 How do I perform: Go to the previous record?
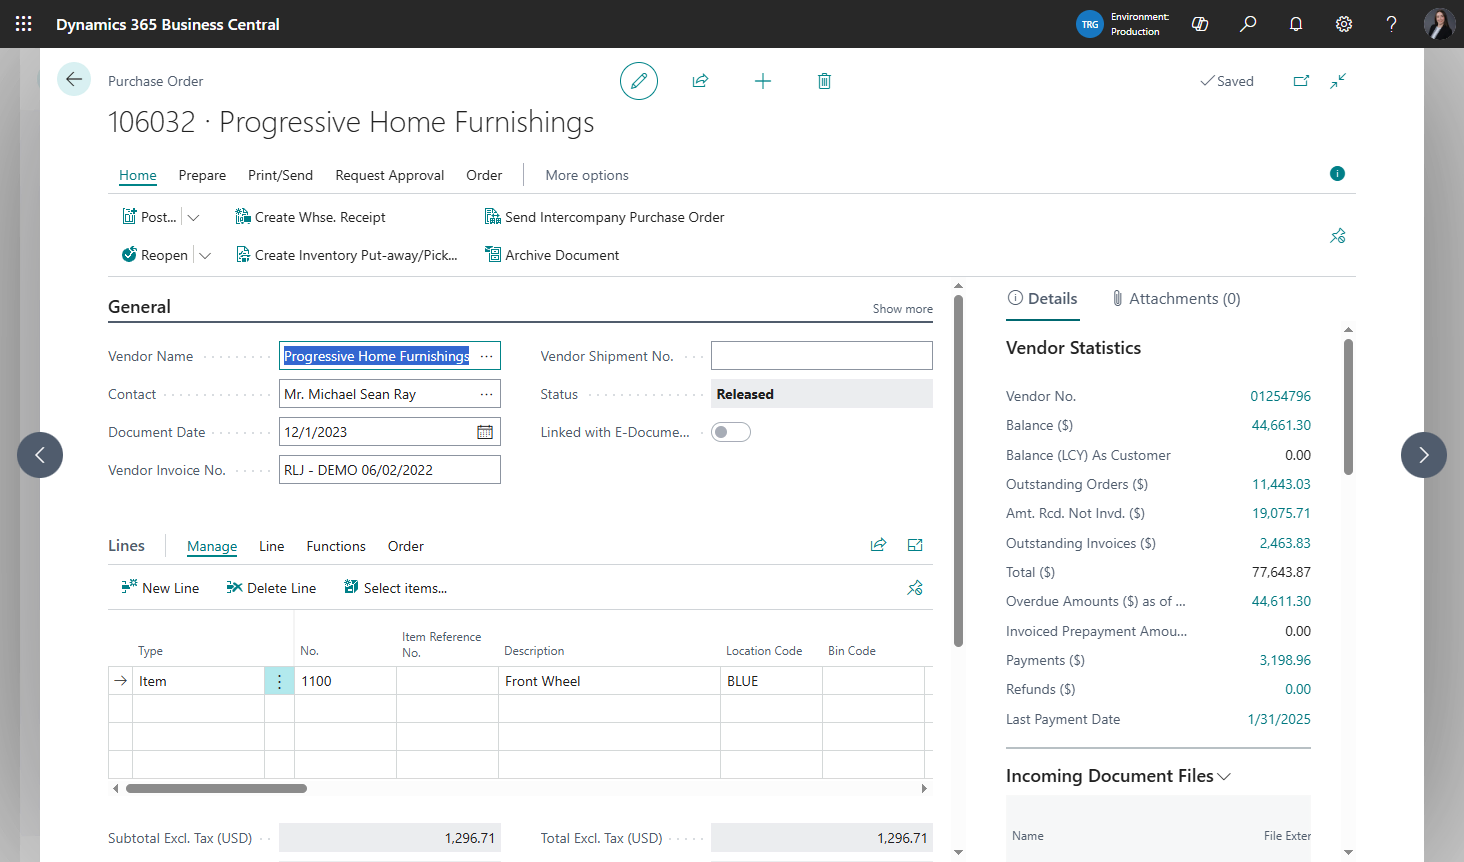[x=40, y=455]
